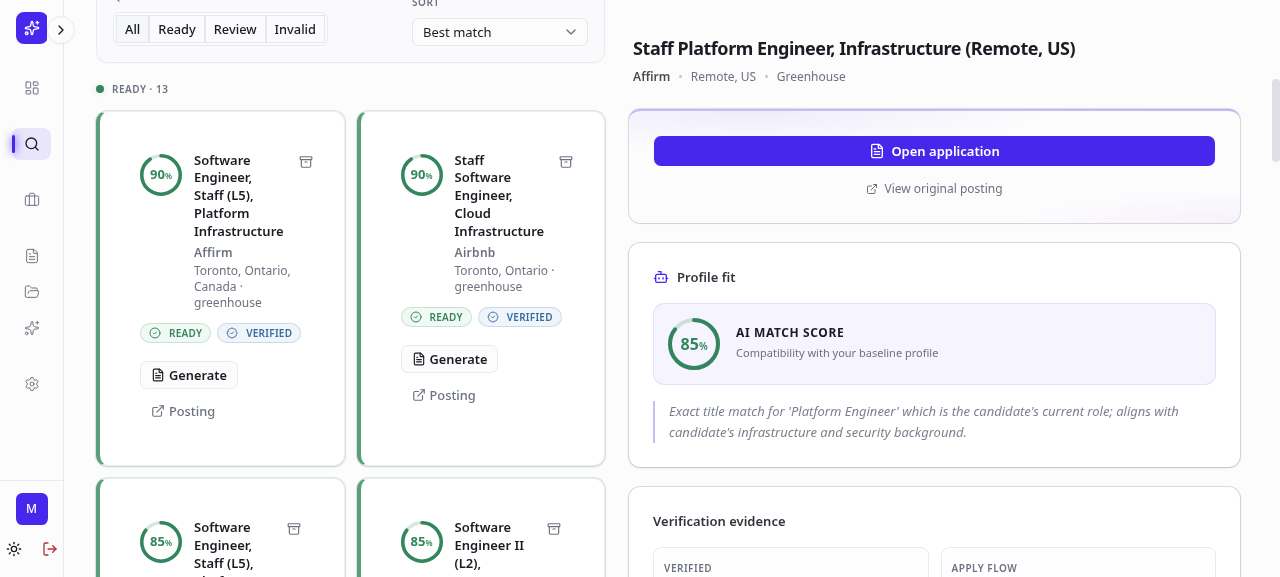Archive the second Software Engineer, Staff (L5) card at 85%
Screen dimensions: 1280x577
click(294, 529)
